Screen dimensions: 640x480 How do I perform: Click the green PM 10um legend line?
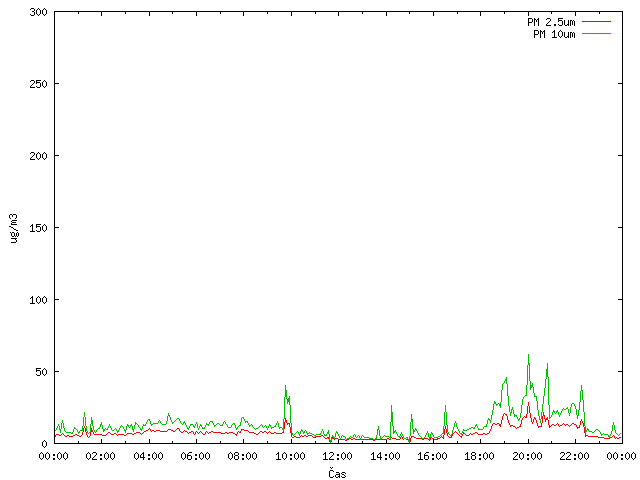(596, 33)
